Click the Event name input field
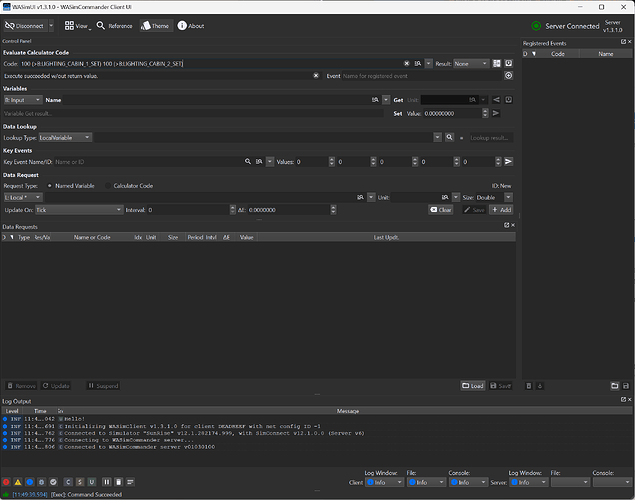 coord(421,76)
